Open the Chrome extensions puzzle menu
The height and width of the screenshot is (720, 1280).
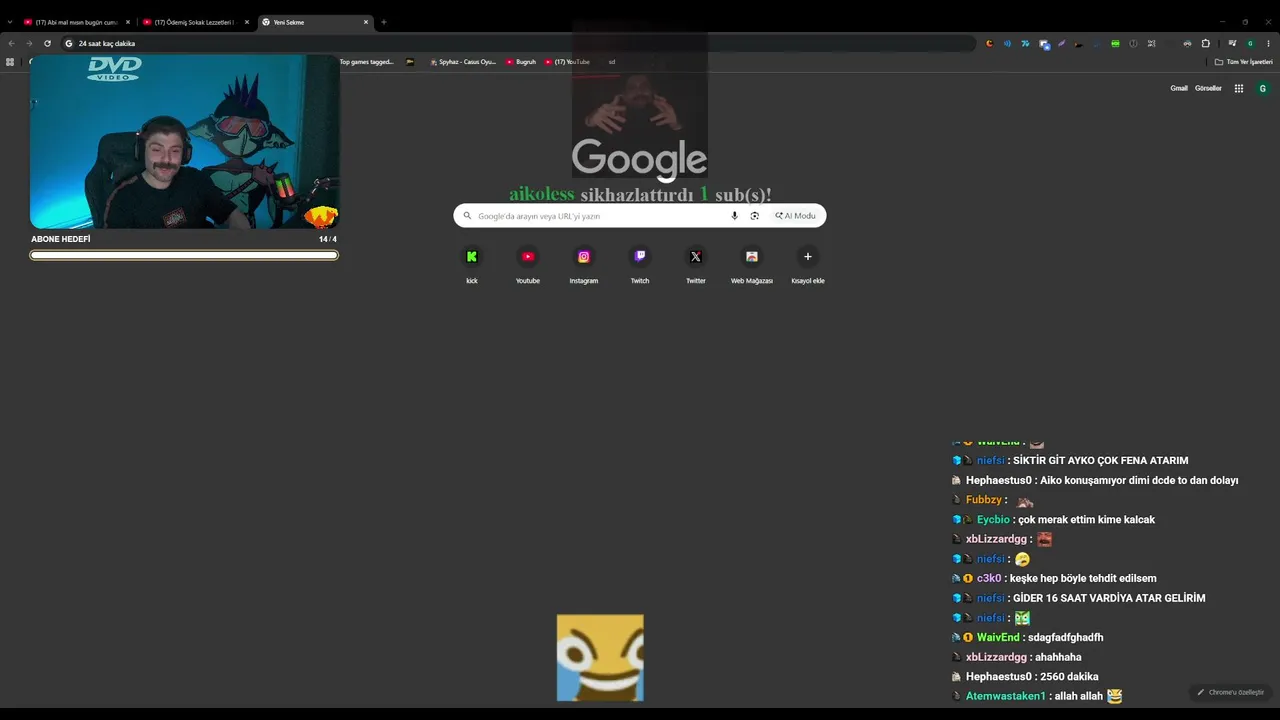[1206, 43]
